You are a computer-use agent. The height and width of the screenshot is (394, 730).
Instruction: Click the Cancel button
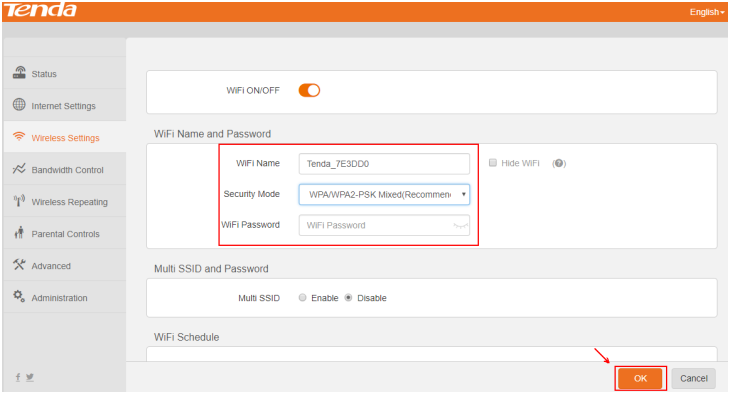[694, 379]
